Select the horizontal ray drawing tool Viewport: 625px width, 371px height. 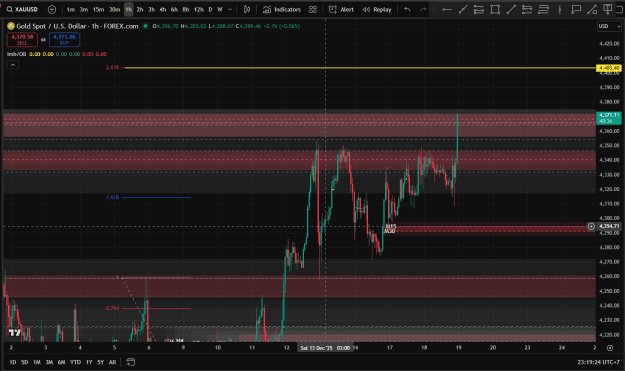[x=447, y=9]
